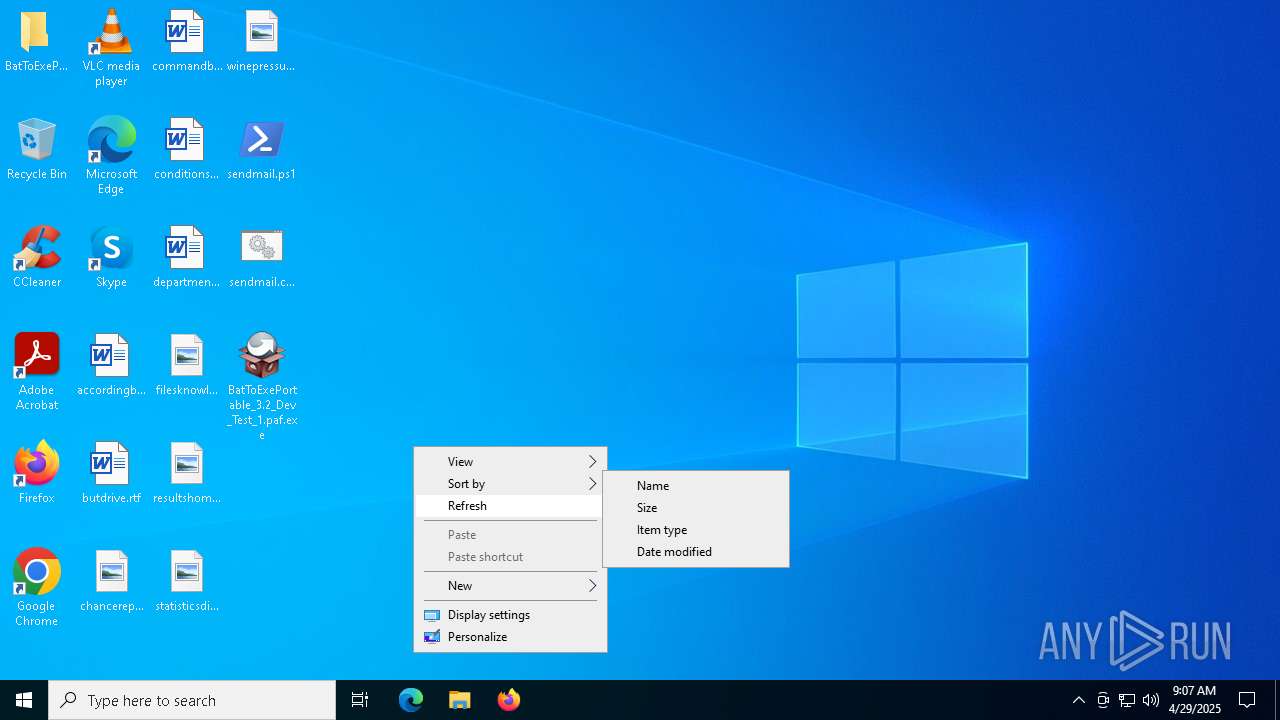1280x720 pixels.
Task: Launch Microsoft Edge from the taskbar
Action: (411, 700)
